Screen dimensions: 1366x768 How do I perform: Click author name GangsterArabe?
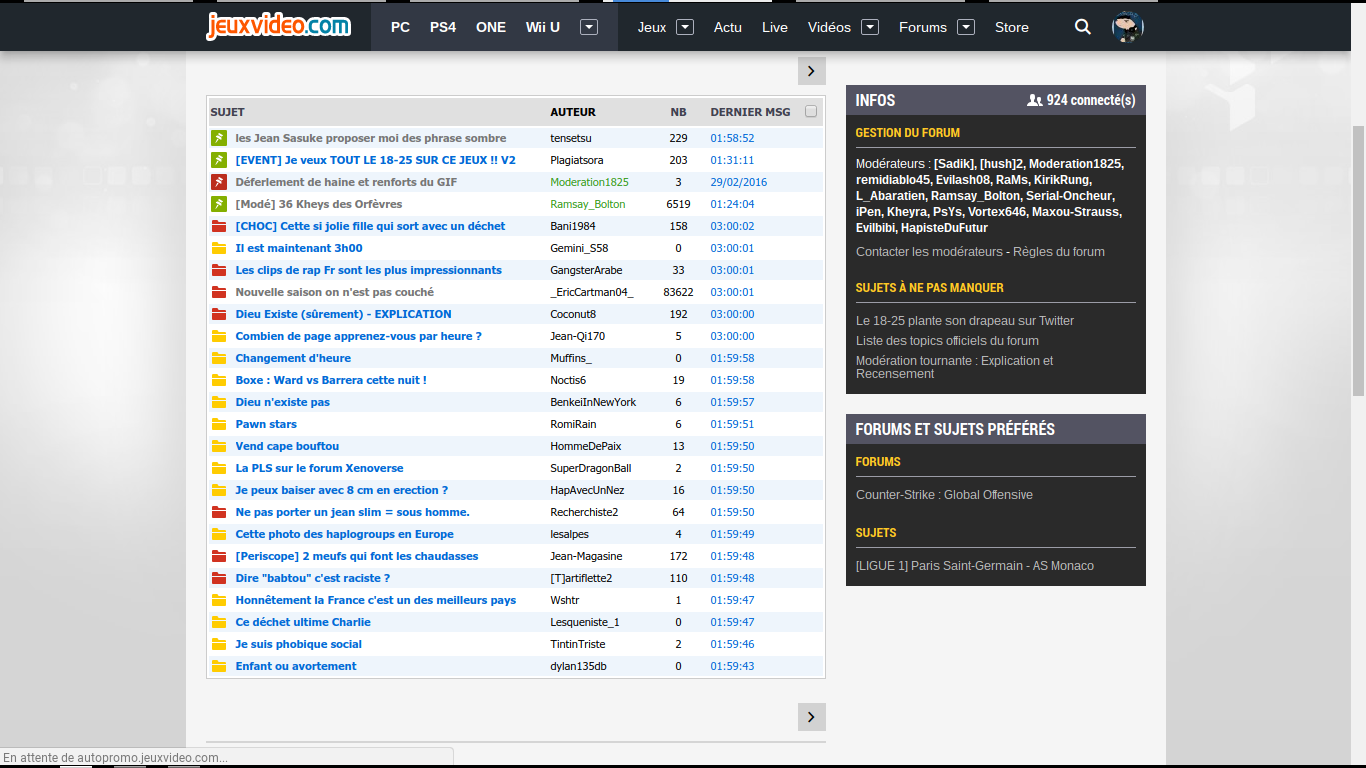(x=586, y=270)
